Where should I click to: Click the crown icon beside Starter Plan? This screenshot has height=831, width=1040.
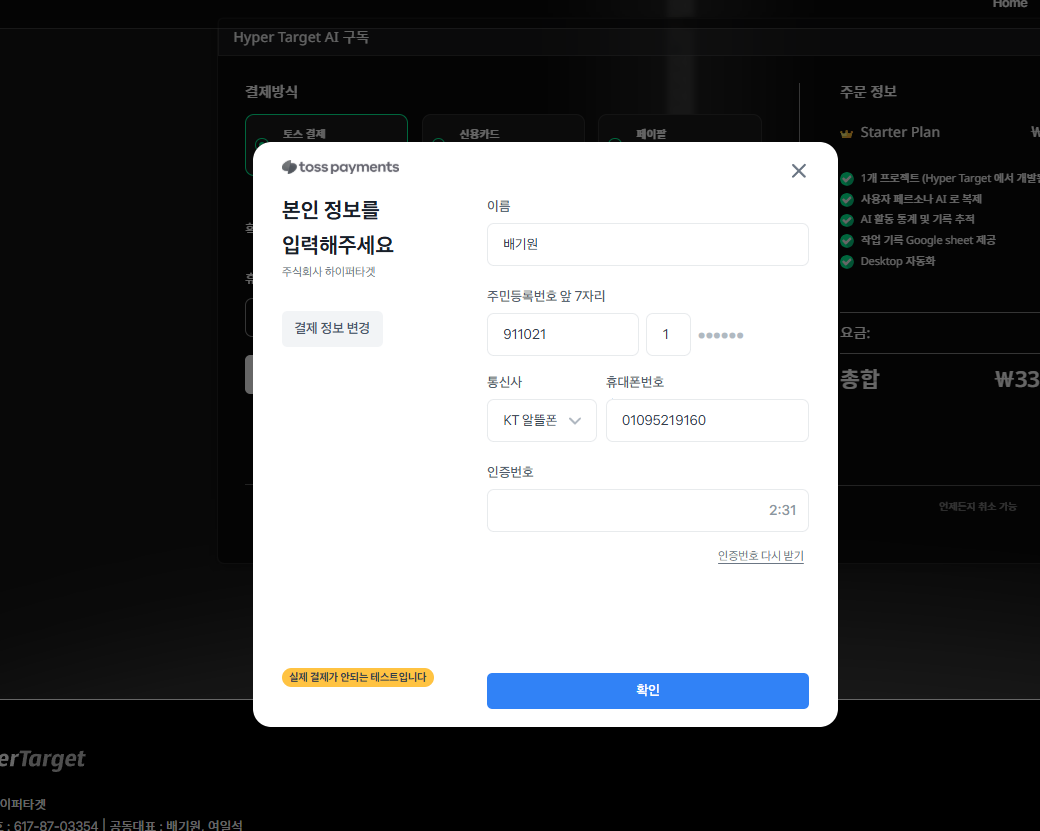coord(846,133)
